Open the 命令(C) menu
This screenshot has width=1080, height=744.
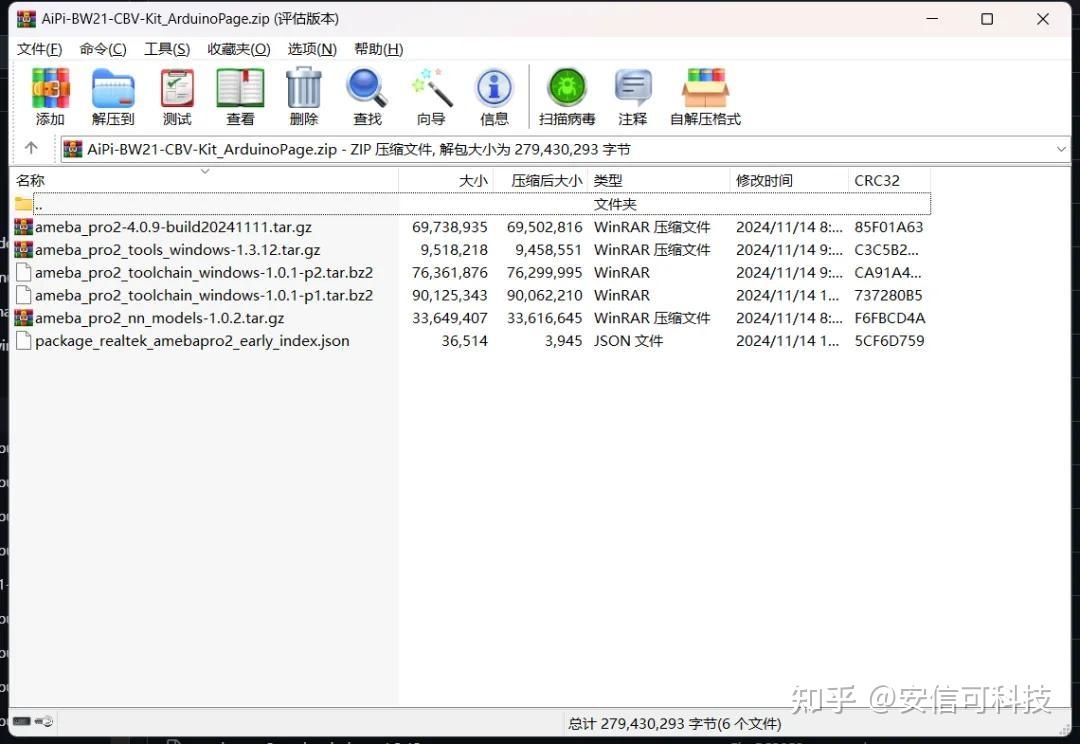103,49
